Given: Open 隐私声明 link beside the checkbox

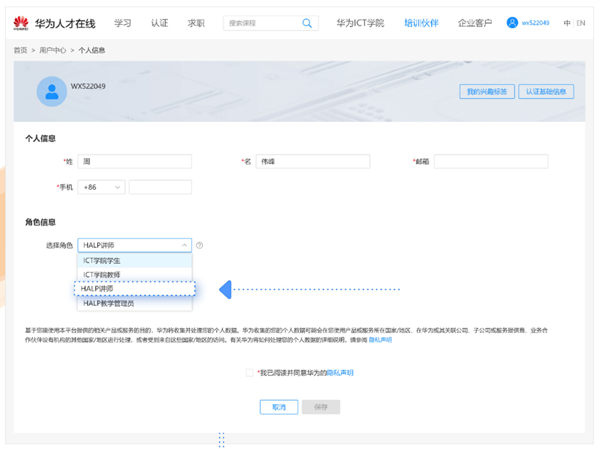Looking at the screenshot, I should click(340, 372).
